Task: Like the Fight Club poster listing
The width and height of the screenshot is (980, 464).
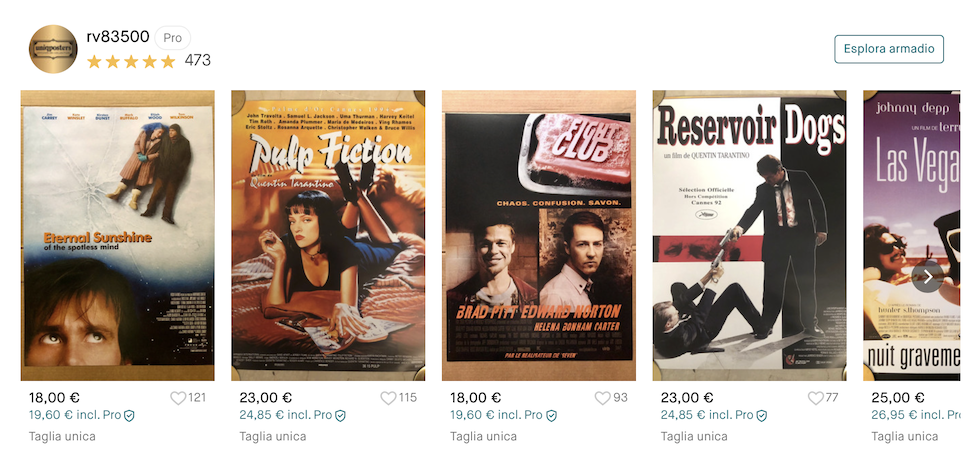Action: (x=602, y=398)
